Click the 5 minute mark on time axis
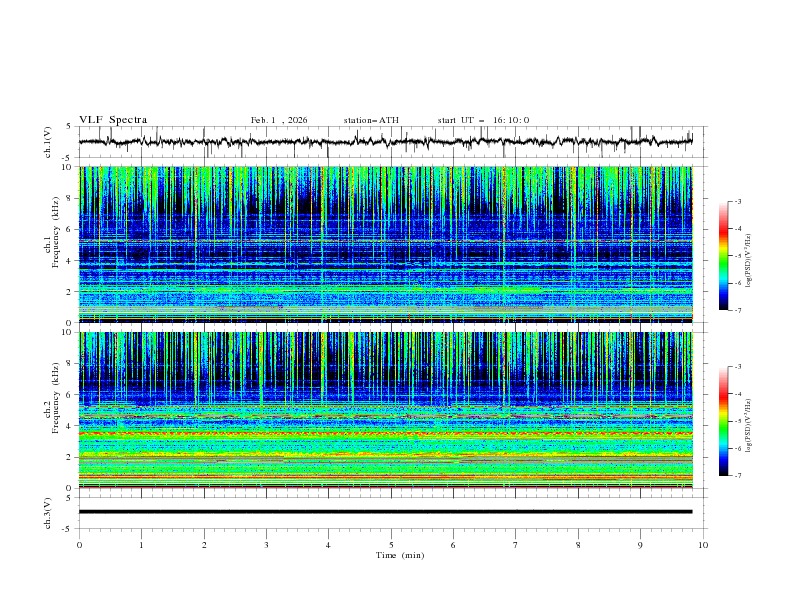The image size is (792, 612). pyautogui.click(x=391, y=545)
